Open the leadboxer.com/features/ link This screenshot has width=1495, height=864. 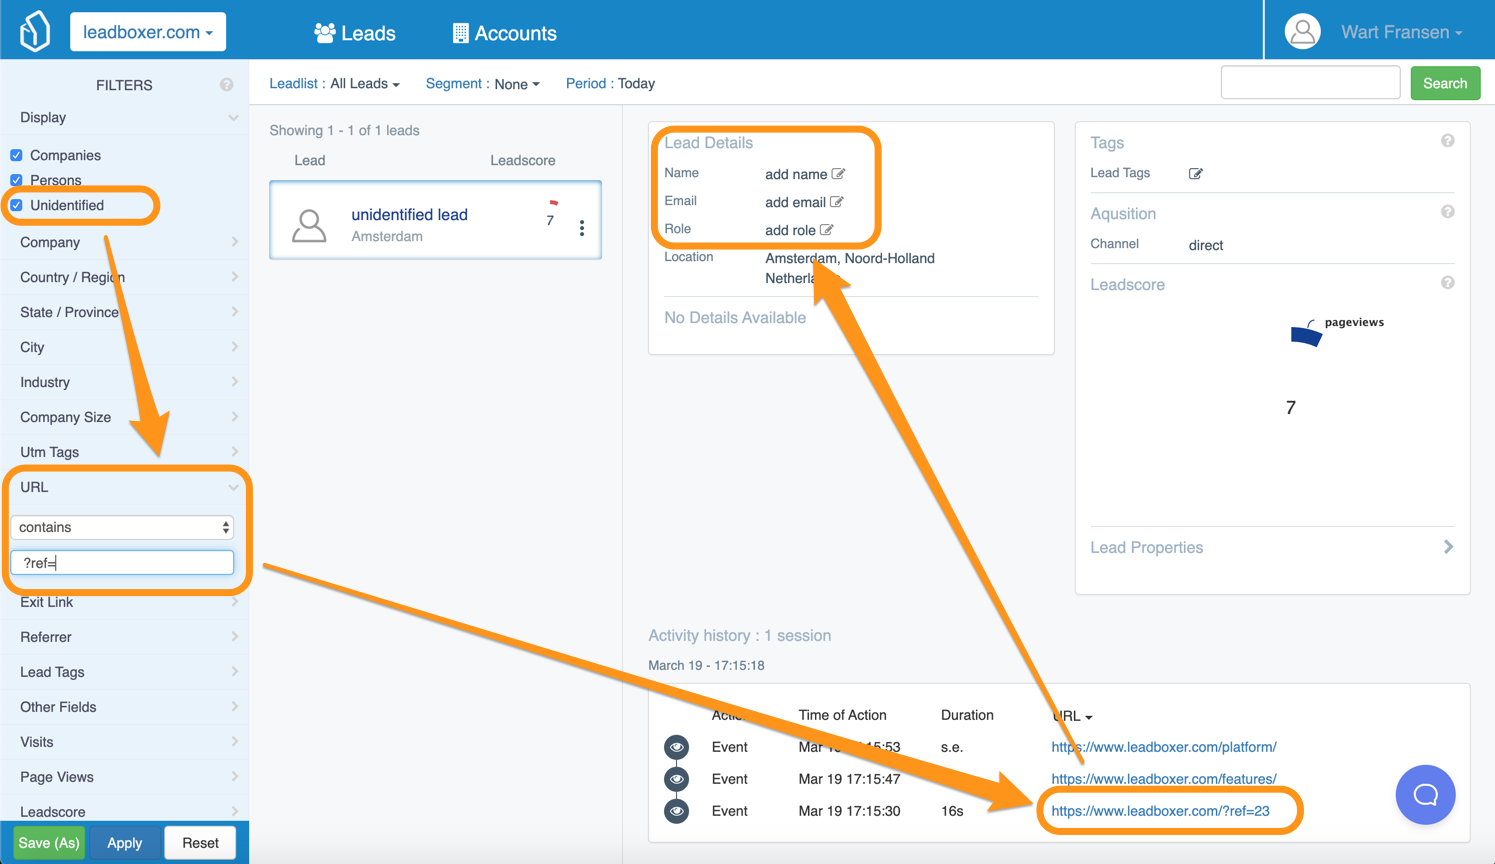1164,779
